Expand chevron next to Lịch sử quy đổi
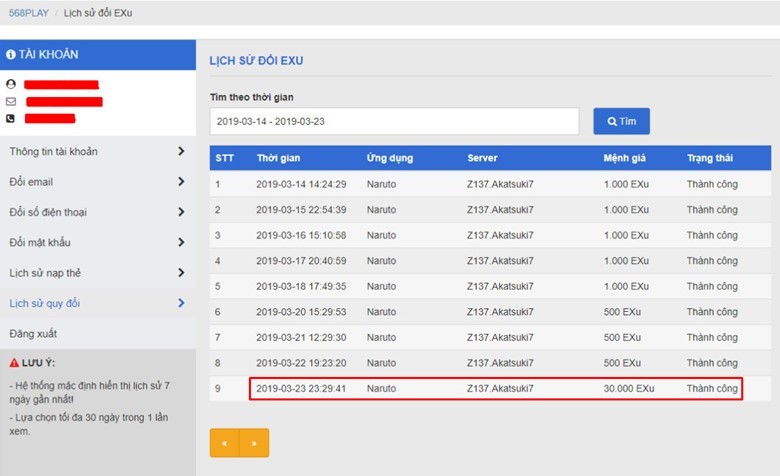This screenshot has width=780, height=476. click(x=181, y=303)
